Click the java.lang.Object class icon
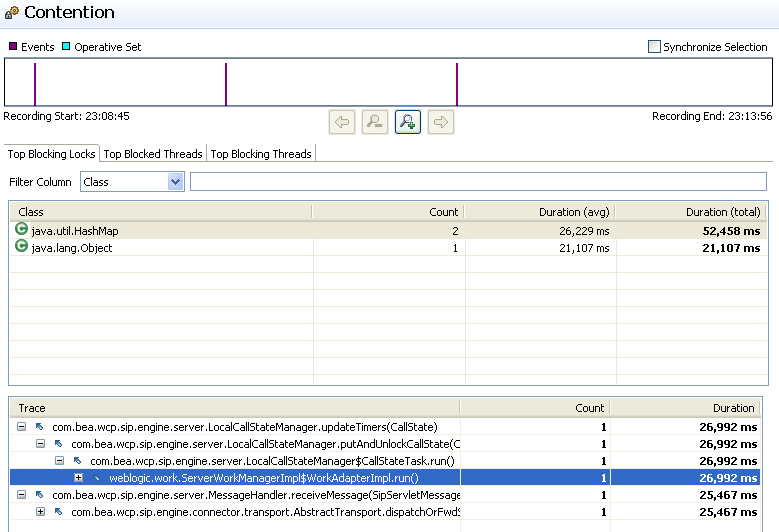The height and width of the screenshot is (532, 779). coord(22,247)
